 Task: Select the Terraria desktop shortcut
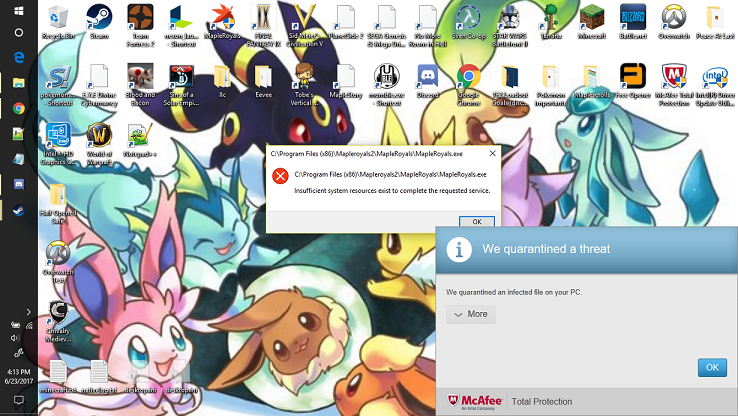tap(551, 22)
